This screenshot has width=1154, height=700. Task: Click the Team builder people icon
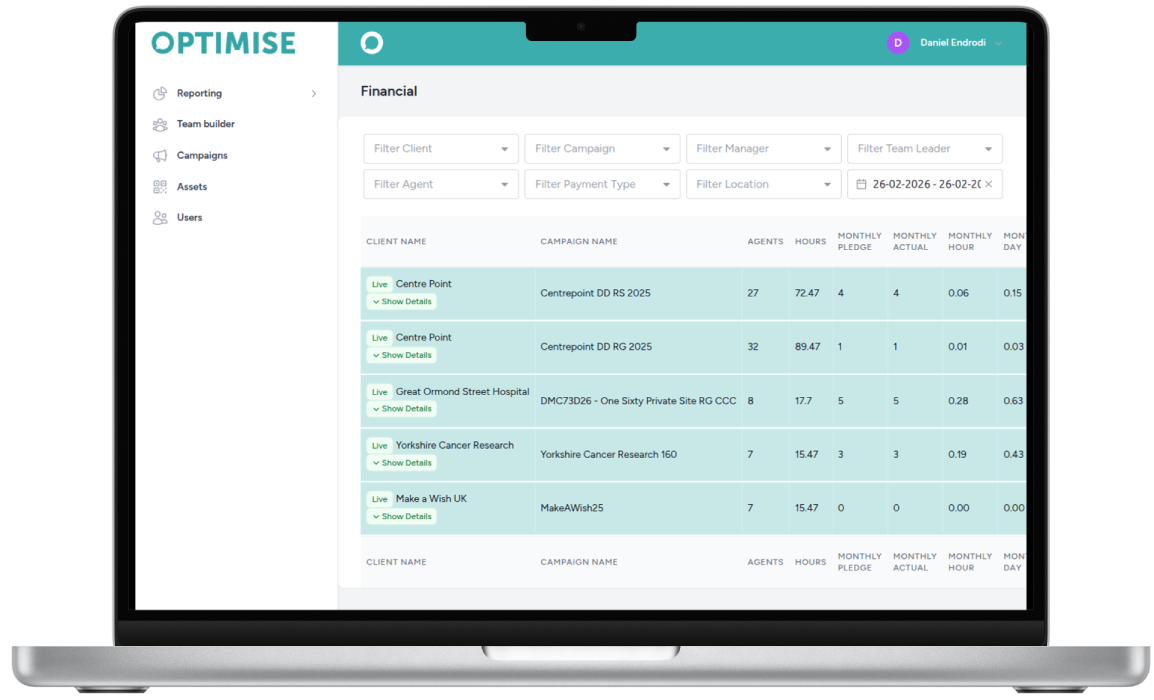click(160, 125)
